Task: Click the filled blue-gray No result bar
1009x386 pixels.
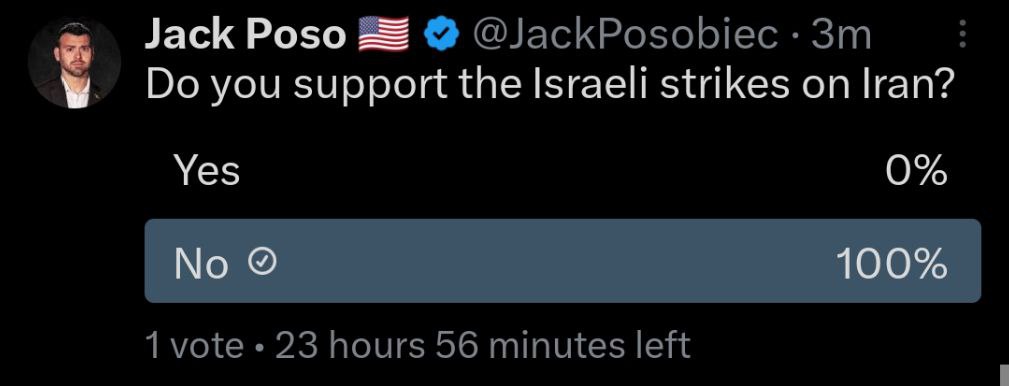Action: coord(562,261)
